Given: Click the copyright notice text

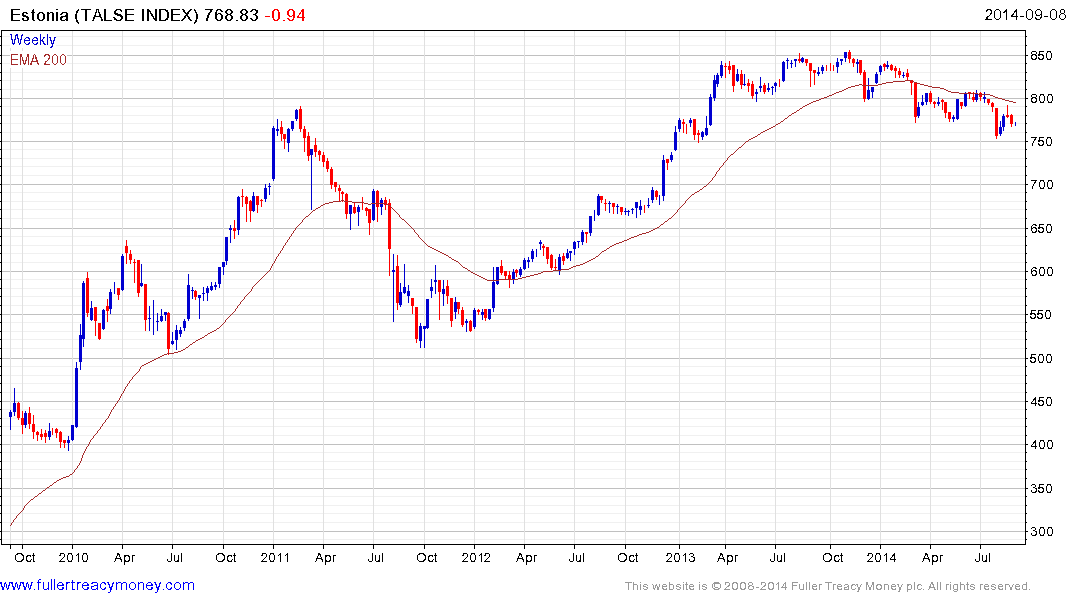Looking at the screenshot, I should click(x=828, y=586).
